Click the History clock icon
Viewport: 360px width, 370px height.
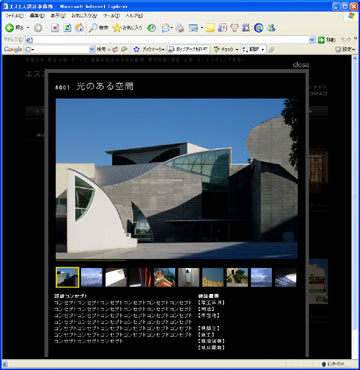[152, 28]
